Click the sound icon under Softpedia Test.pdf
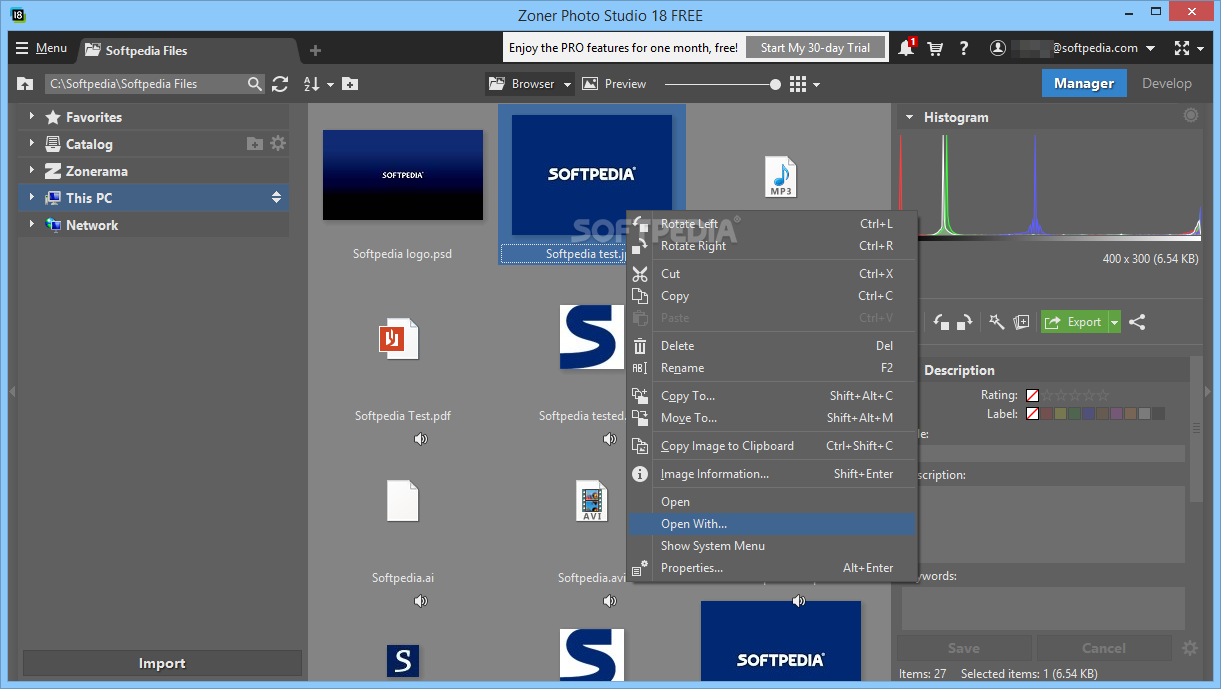This screenshot has width=1221, height=689. point(421,439)
